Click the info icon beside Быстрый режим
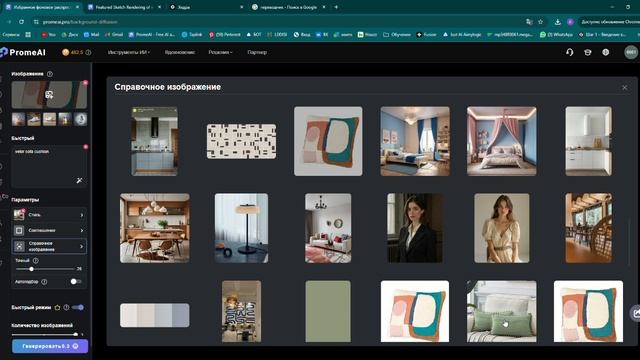The width and height of the screenshot is (640, 360). pos(66,307)
